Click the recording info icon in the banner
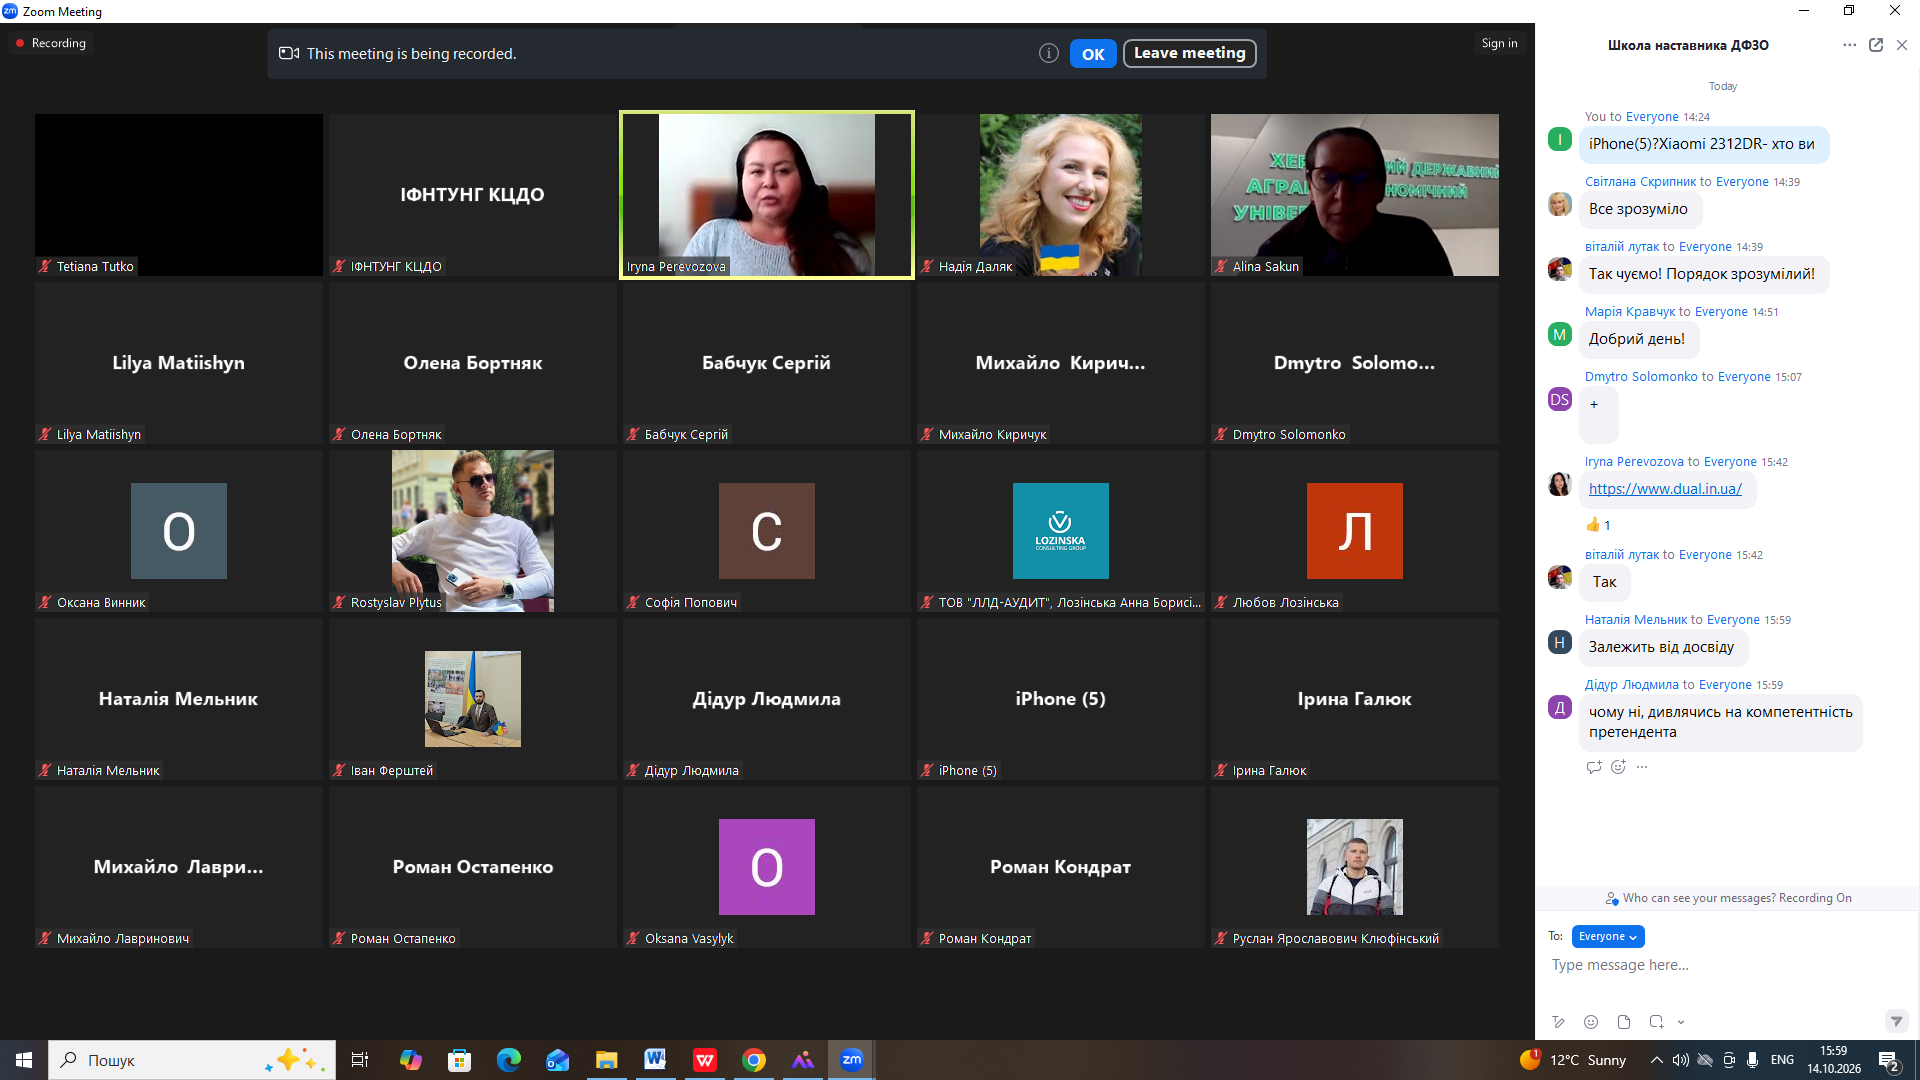The image size is (1920, 1080). (x=1048, y=53)
